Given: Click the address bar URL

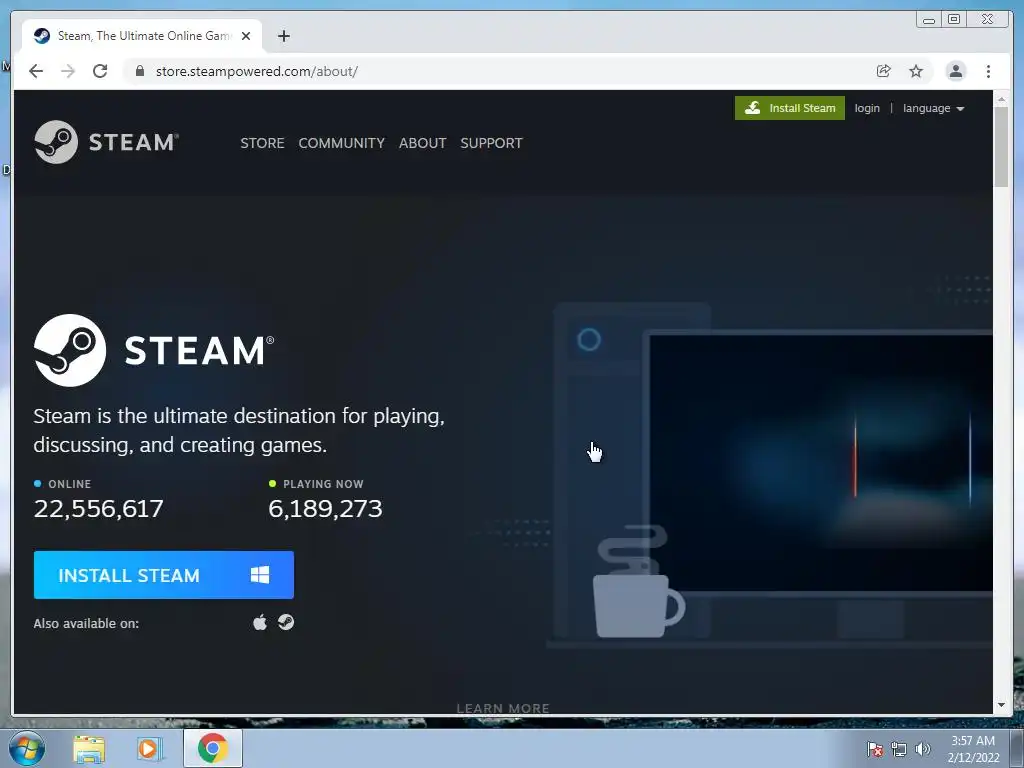Looking at the screenshot, I should click(257, 71).
